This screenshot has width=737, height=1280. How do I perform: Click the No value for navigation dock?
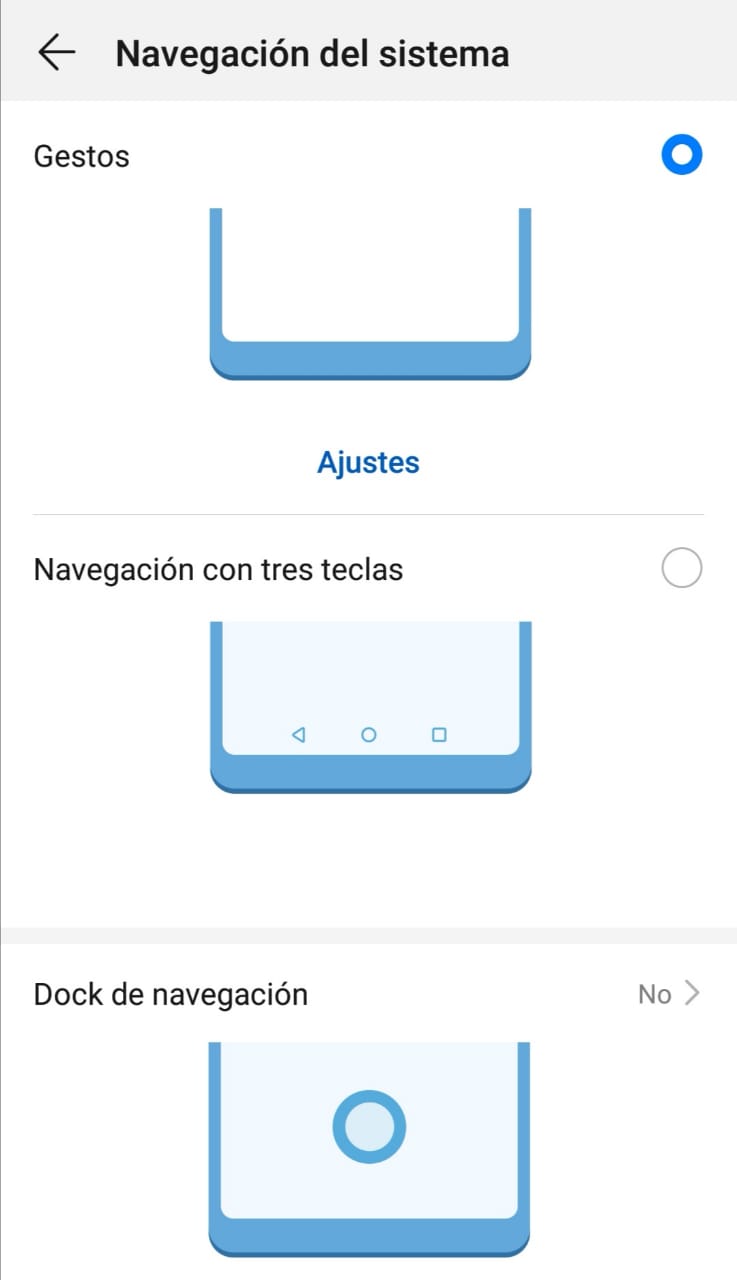tap(655, 994)
